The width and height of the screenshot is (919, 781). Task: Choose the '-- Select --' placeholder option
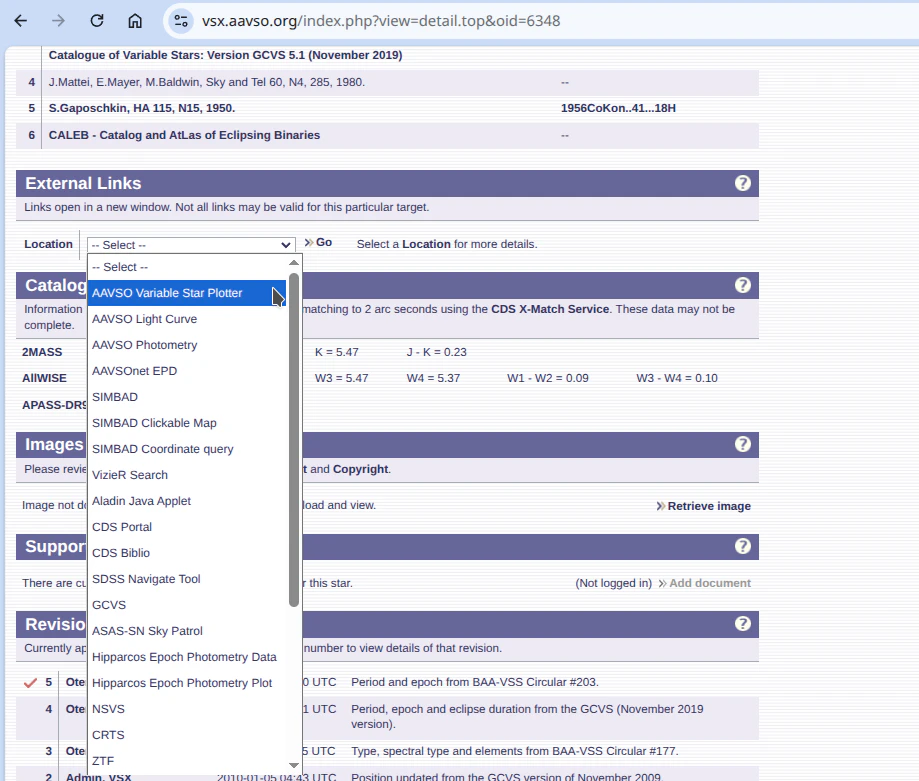point(188,267)
